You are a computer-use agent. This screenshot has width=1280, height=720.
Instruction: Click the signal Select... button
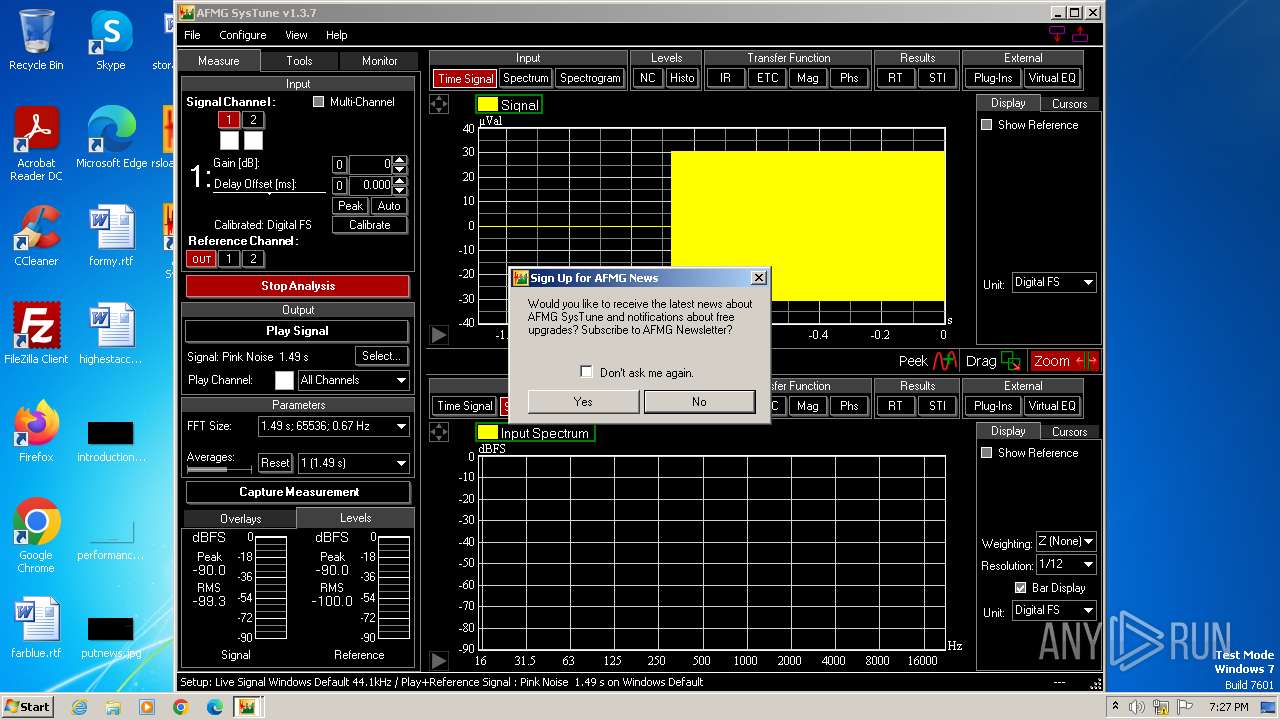point(381,356)
